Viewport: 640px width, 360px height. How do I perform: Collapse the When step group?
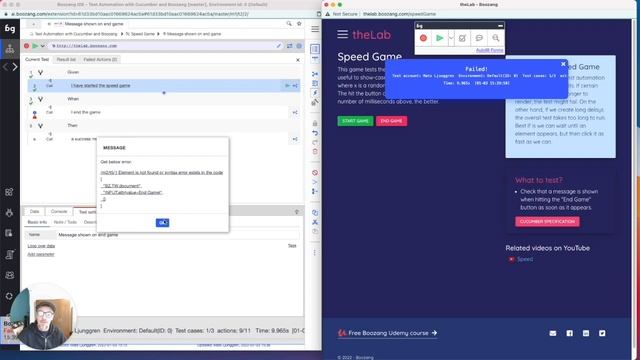coord(40,99)
